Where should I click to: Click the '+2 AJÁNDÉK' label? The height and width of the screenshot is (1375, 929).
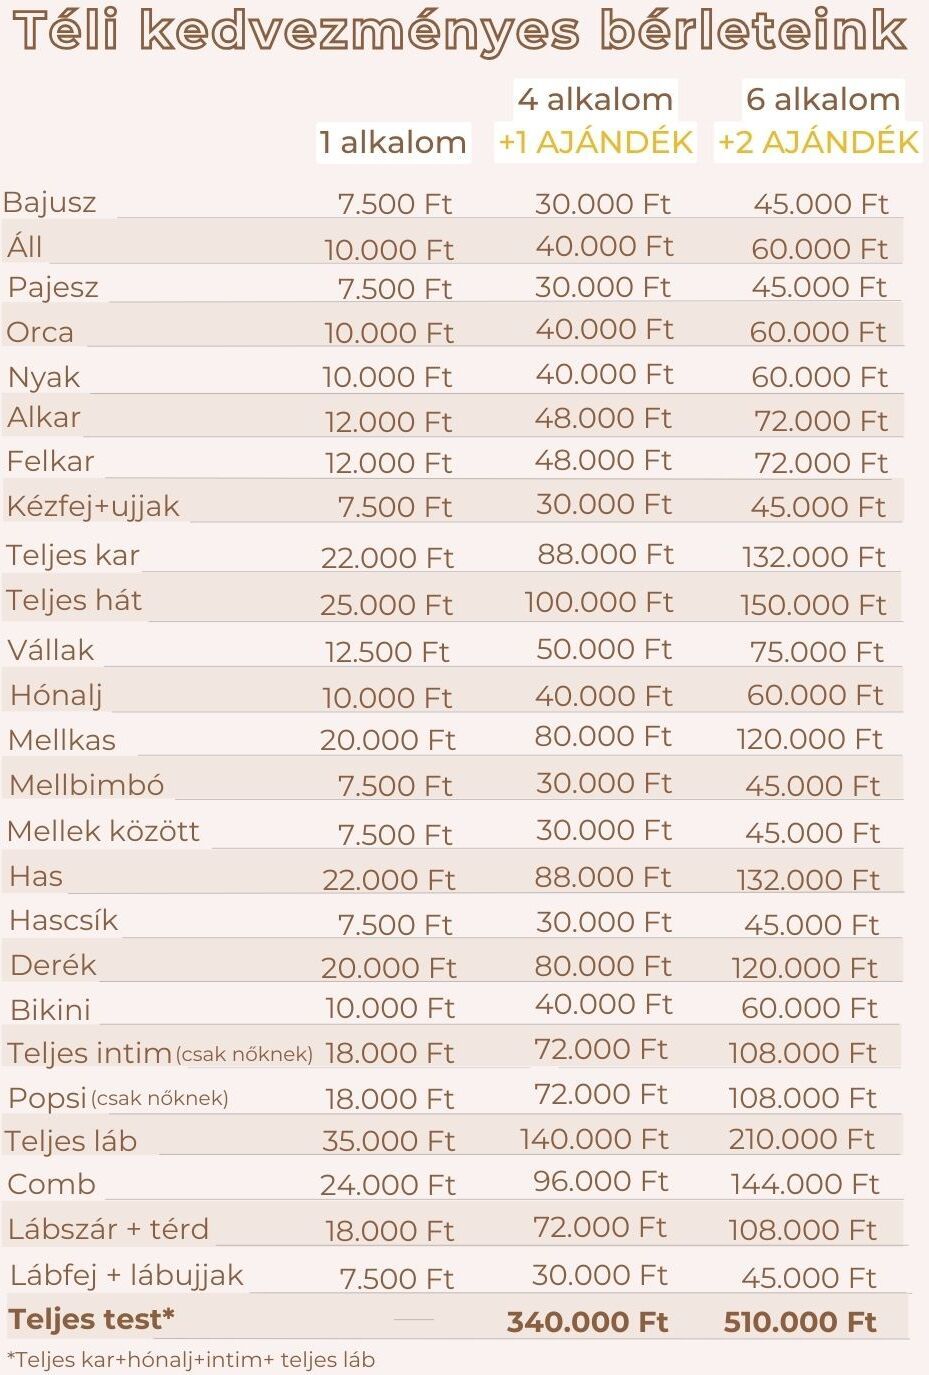818,142
